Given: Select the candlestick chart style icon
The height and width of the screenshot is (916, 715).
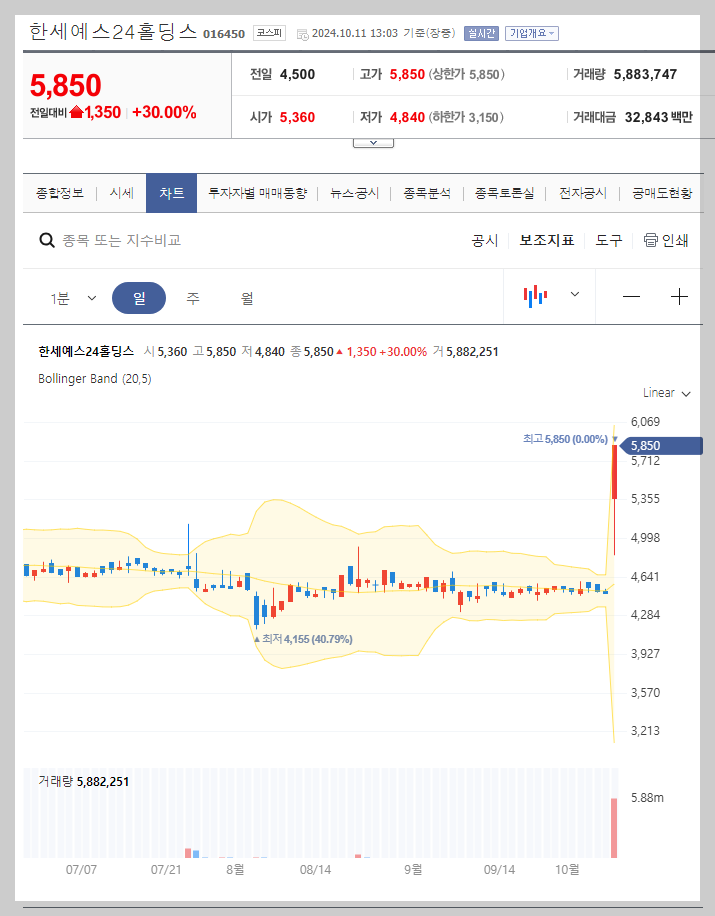Looking at the screenshot, I should pos(534,296).
